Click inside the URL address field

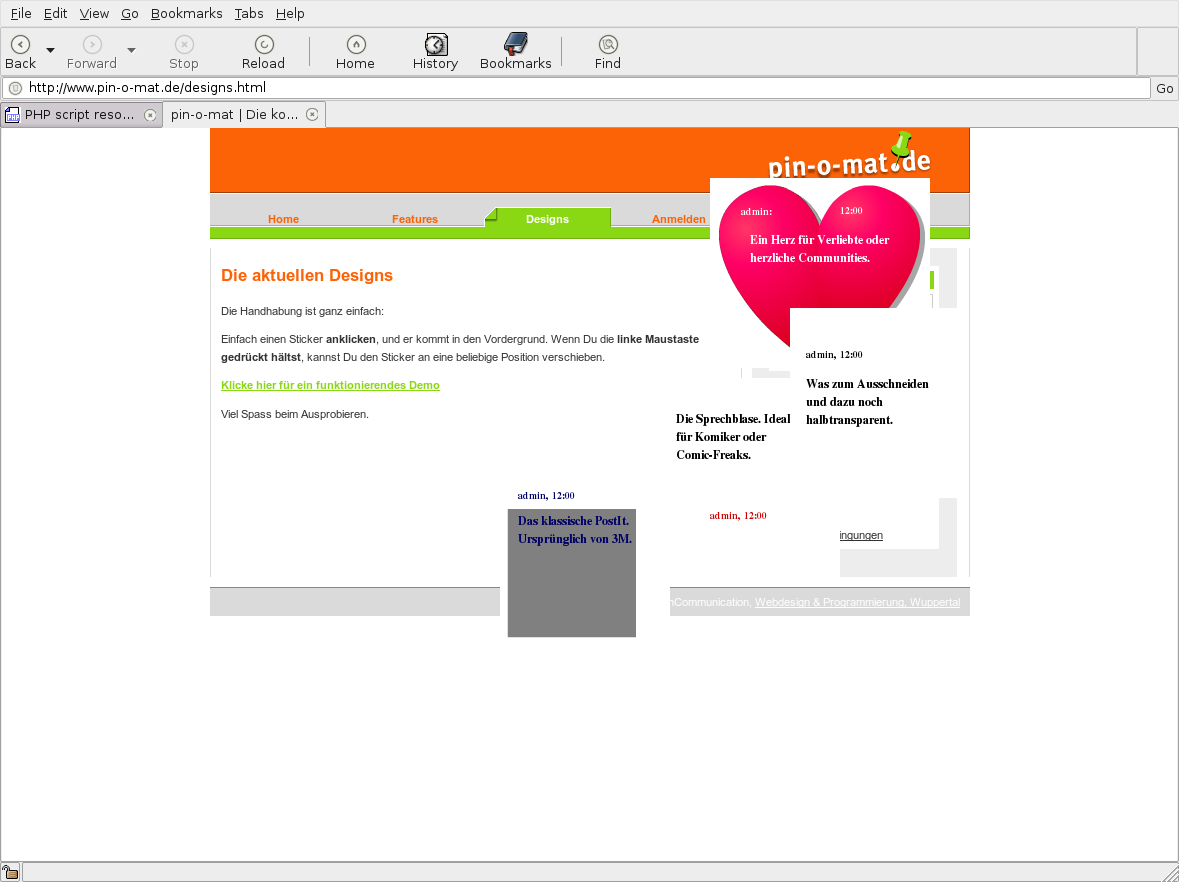[x=580, y=88]
